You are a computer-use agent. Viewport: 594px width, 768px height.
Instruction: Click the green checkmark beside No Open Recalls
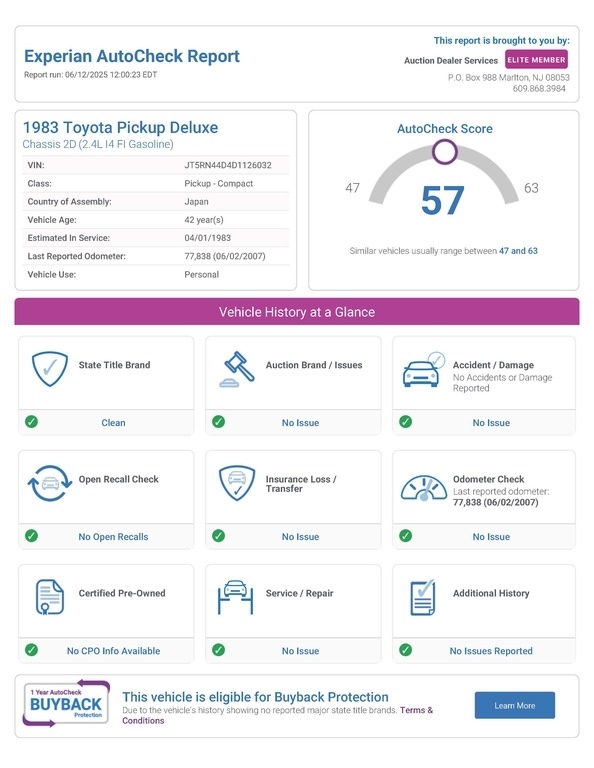[31, 536]
